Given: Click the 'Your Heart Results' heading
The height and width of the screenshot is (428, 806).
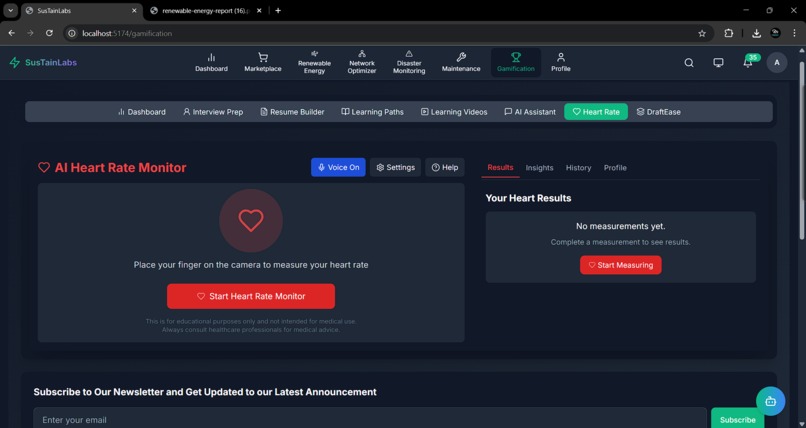Looking at the screenshot, I should (x=528, y=198).
